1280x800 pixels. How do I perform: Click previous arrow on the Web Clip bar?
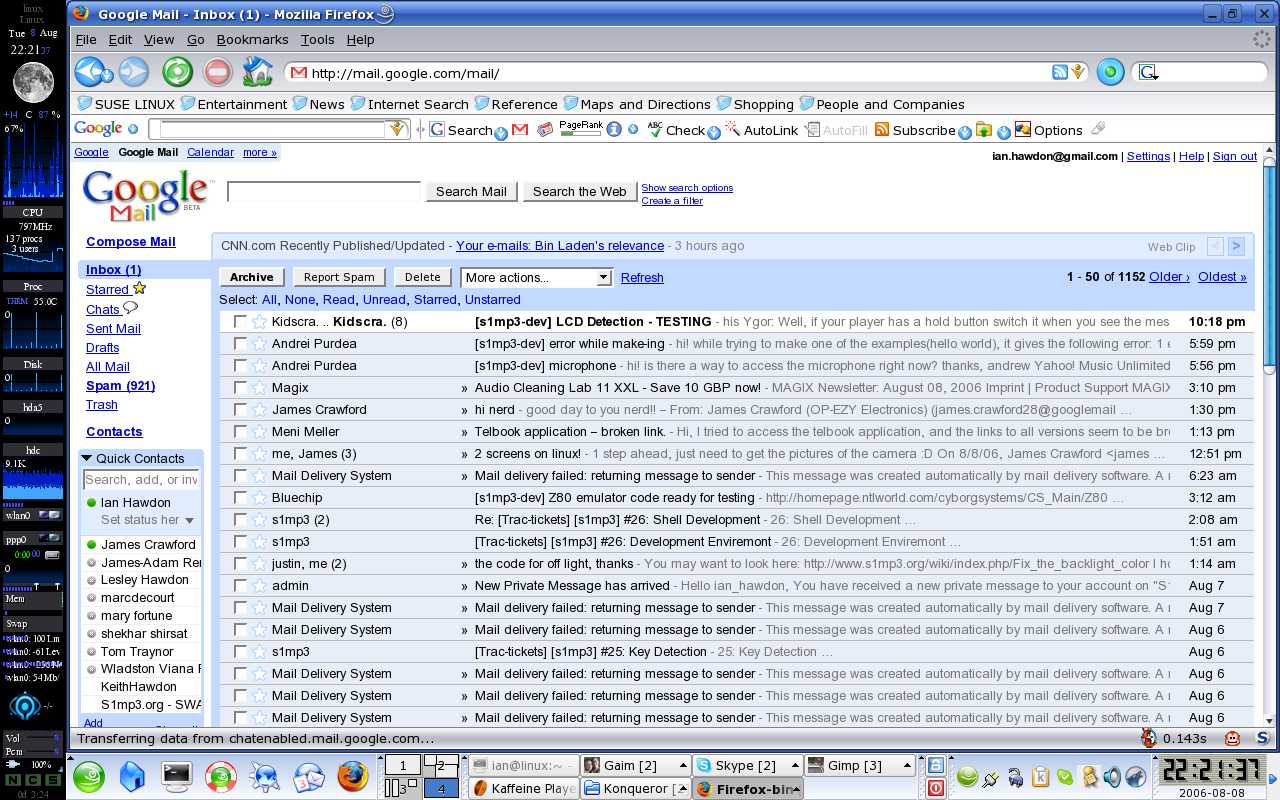1215,246
